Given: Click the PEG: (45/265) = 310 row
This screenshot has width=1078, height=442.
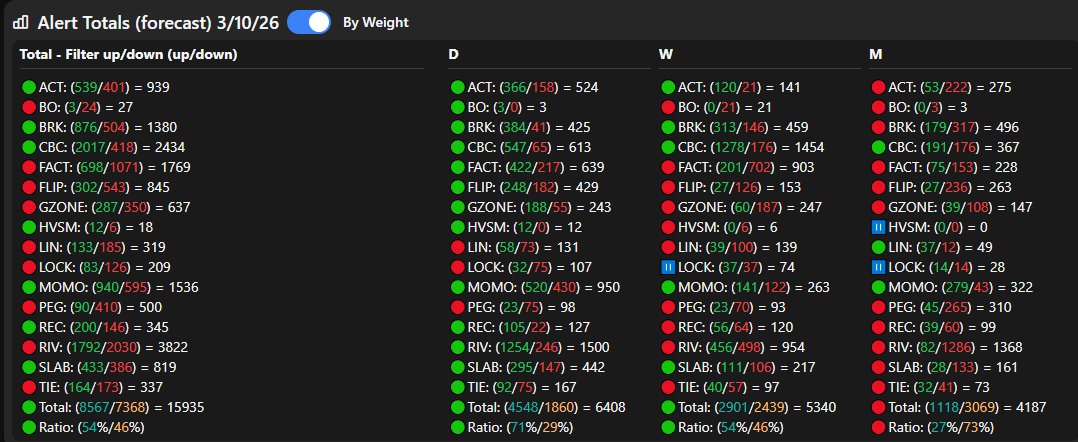Looking at the screenshot, I should [940, 307].
